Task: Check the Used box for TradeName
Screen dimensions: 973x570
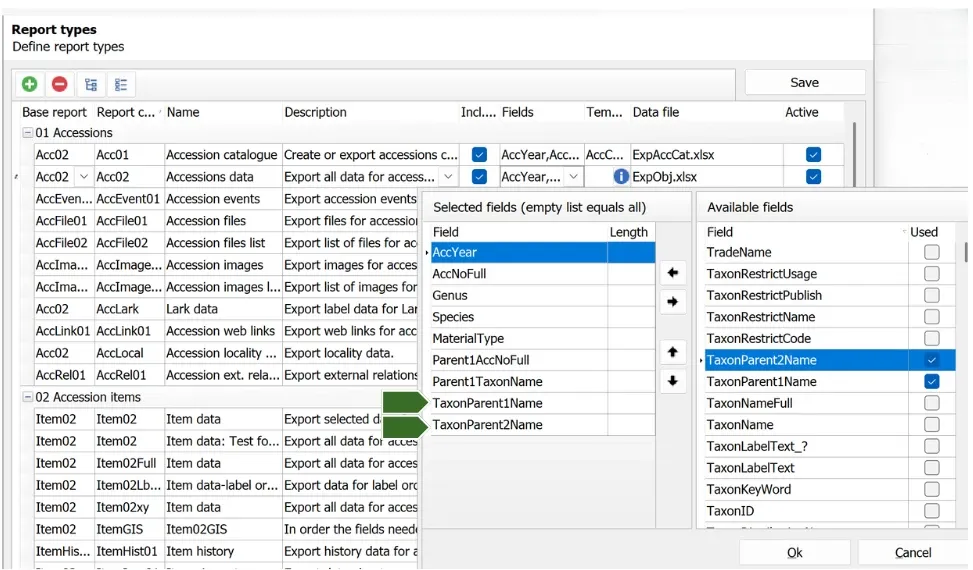Action: point(931,252)
